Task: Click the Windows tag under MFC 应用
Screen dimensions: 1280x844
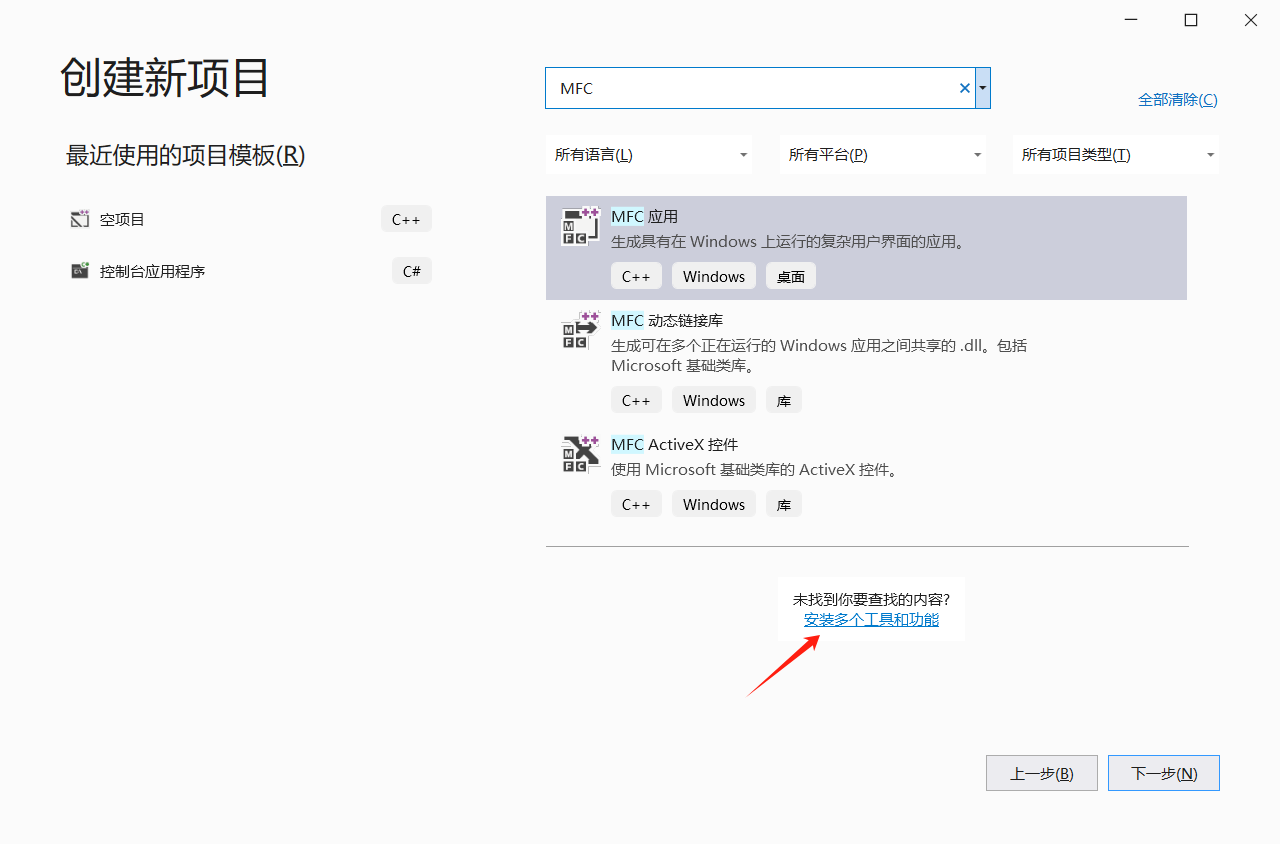Action: (x=714, y=276)
